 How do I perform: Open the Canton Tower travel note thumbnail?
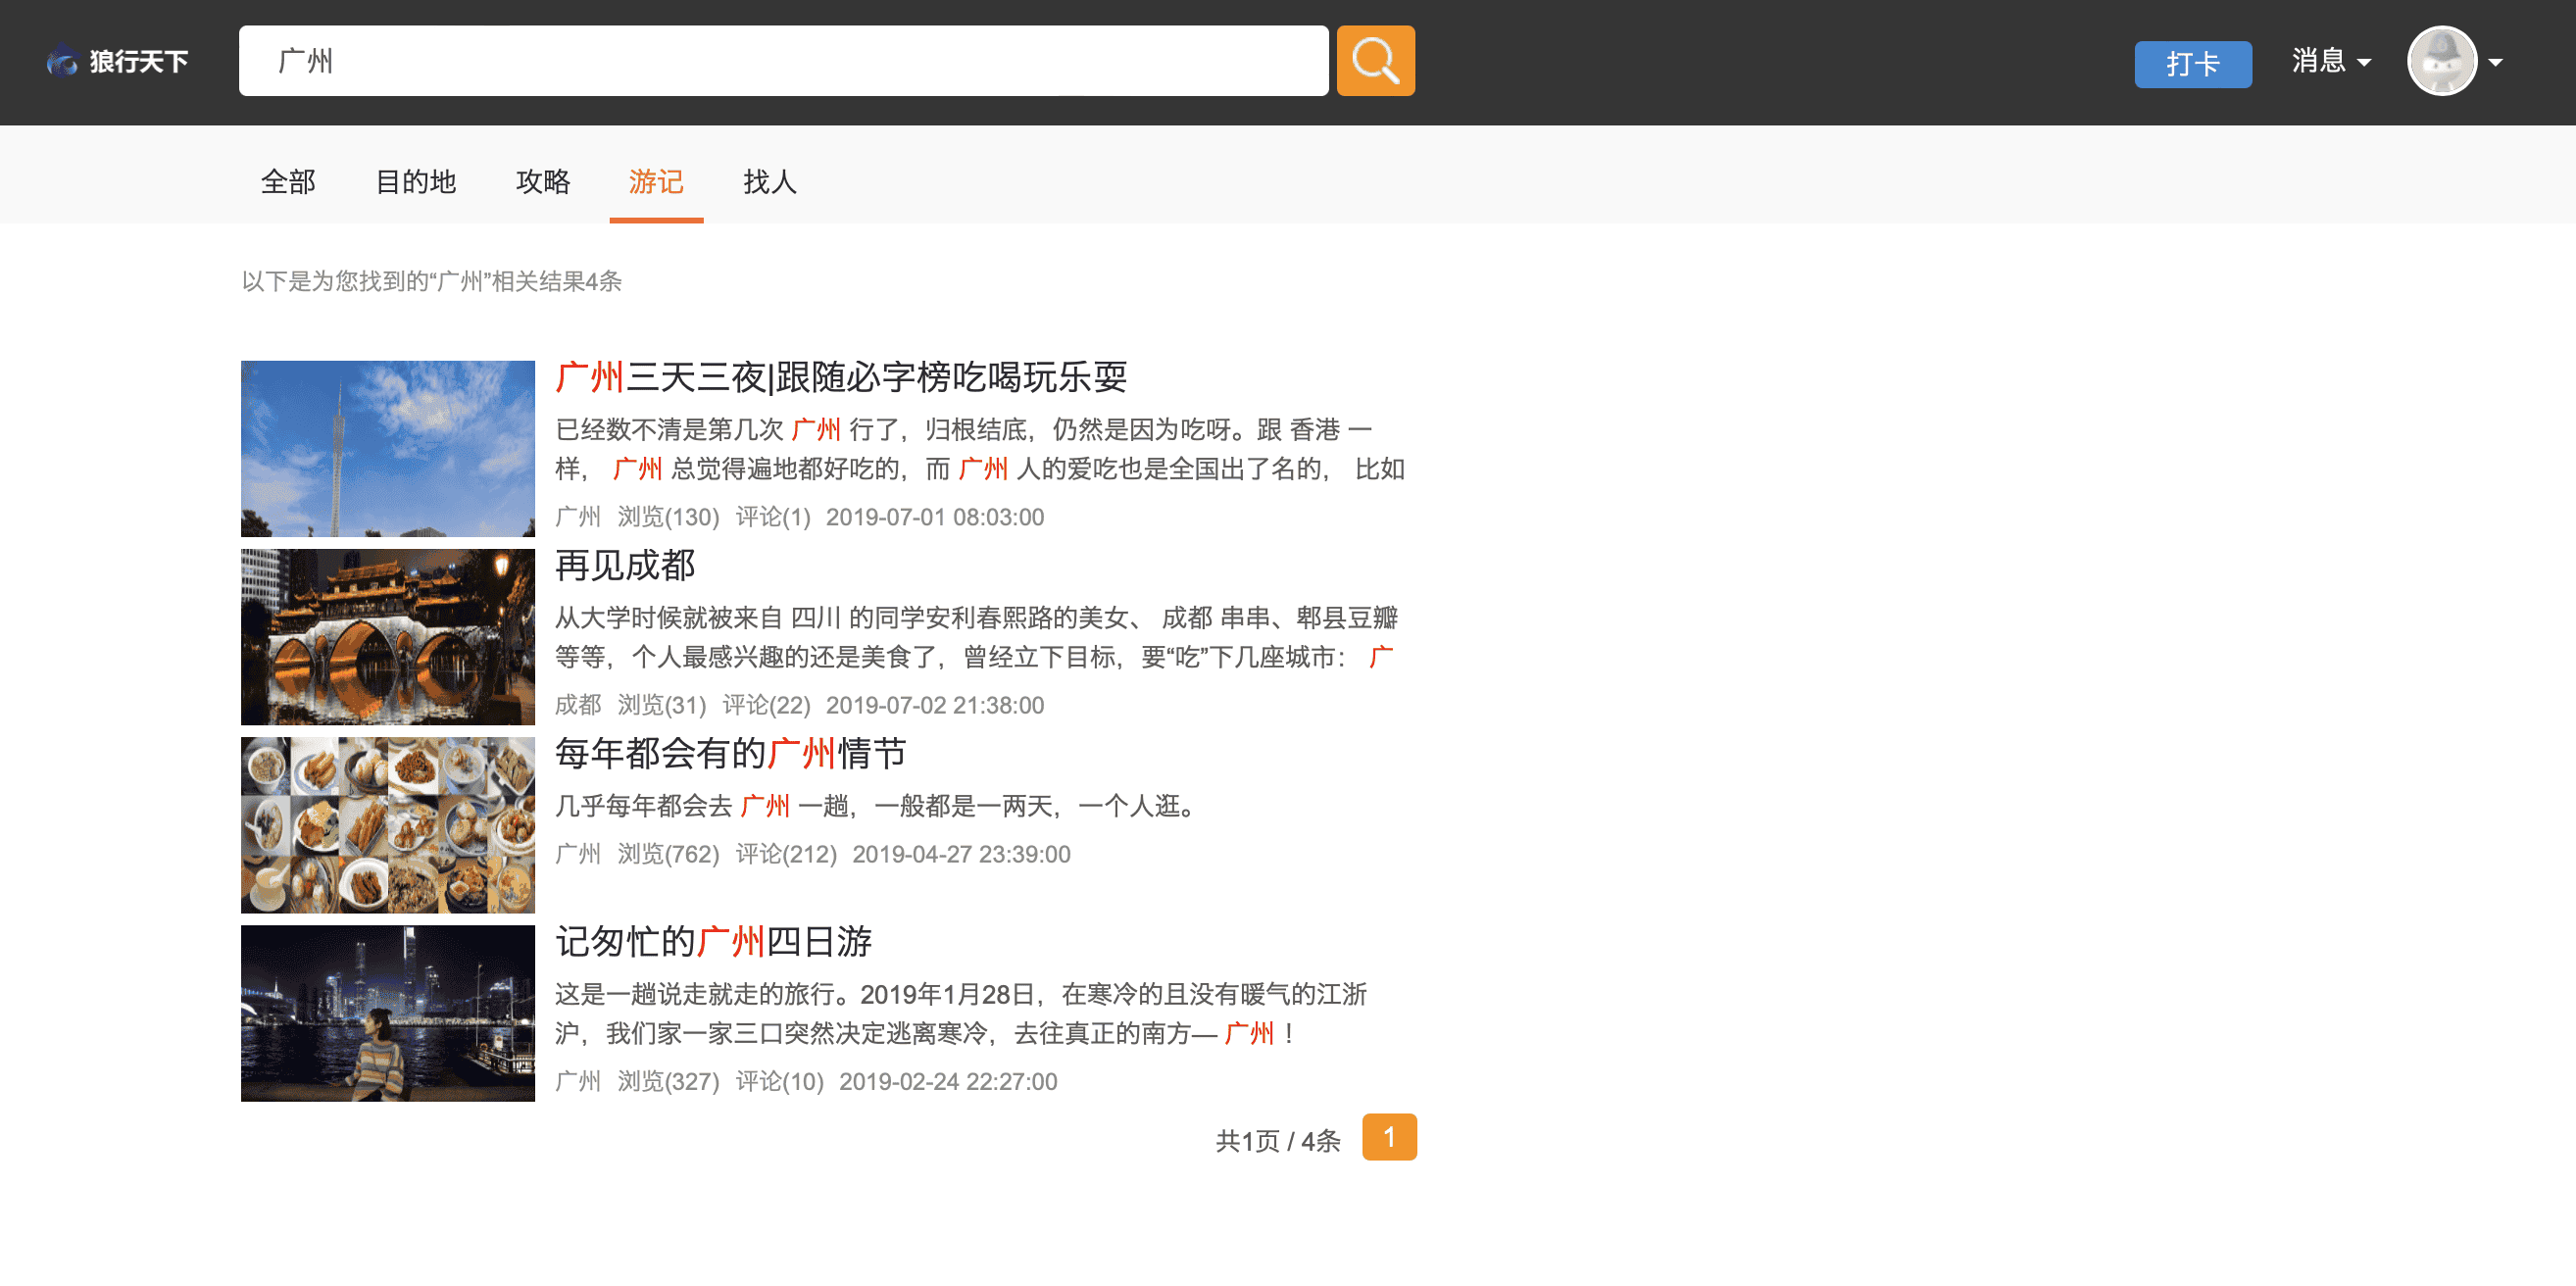[x=388, y=448]
